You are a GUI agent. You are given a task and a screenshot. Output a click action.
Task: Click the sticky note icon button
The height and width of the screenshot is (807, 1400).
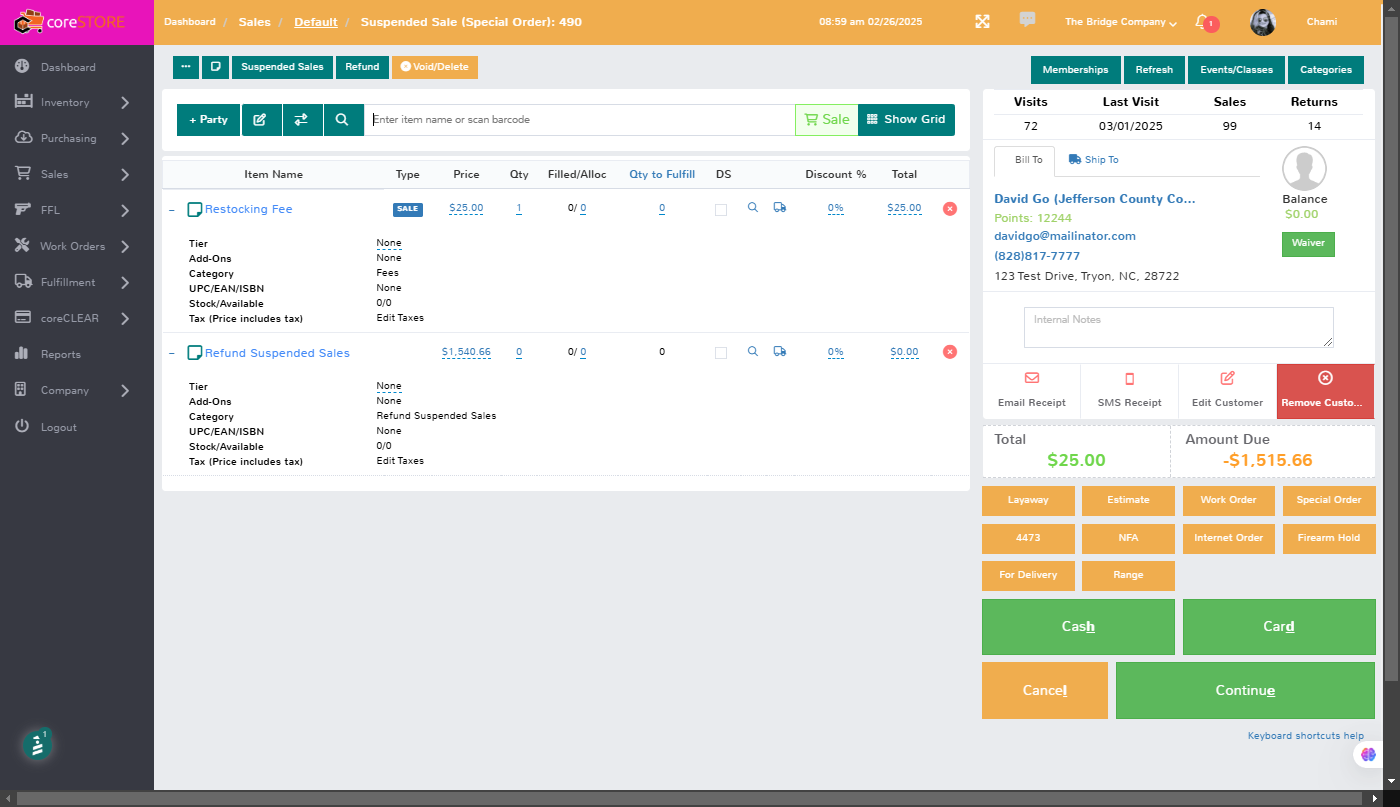[x=215, y=67]
